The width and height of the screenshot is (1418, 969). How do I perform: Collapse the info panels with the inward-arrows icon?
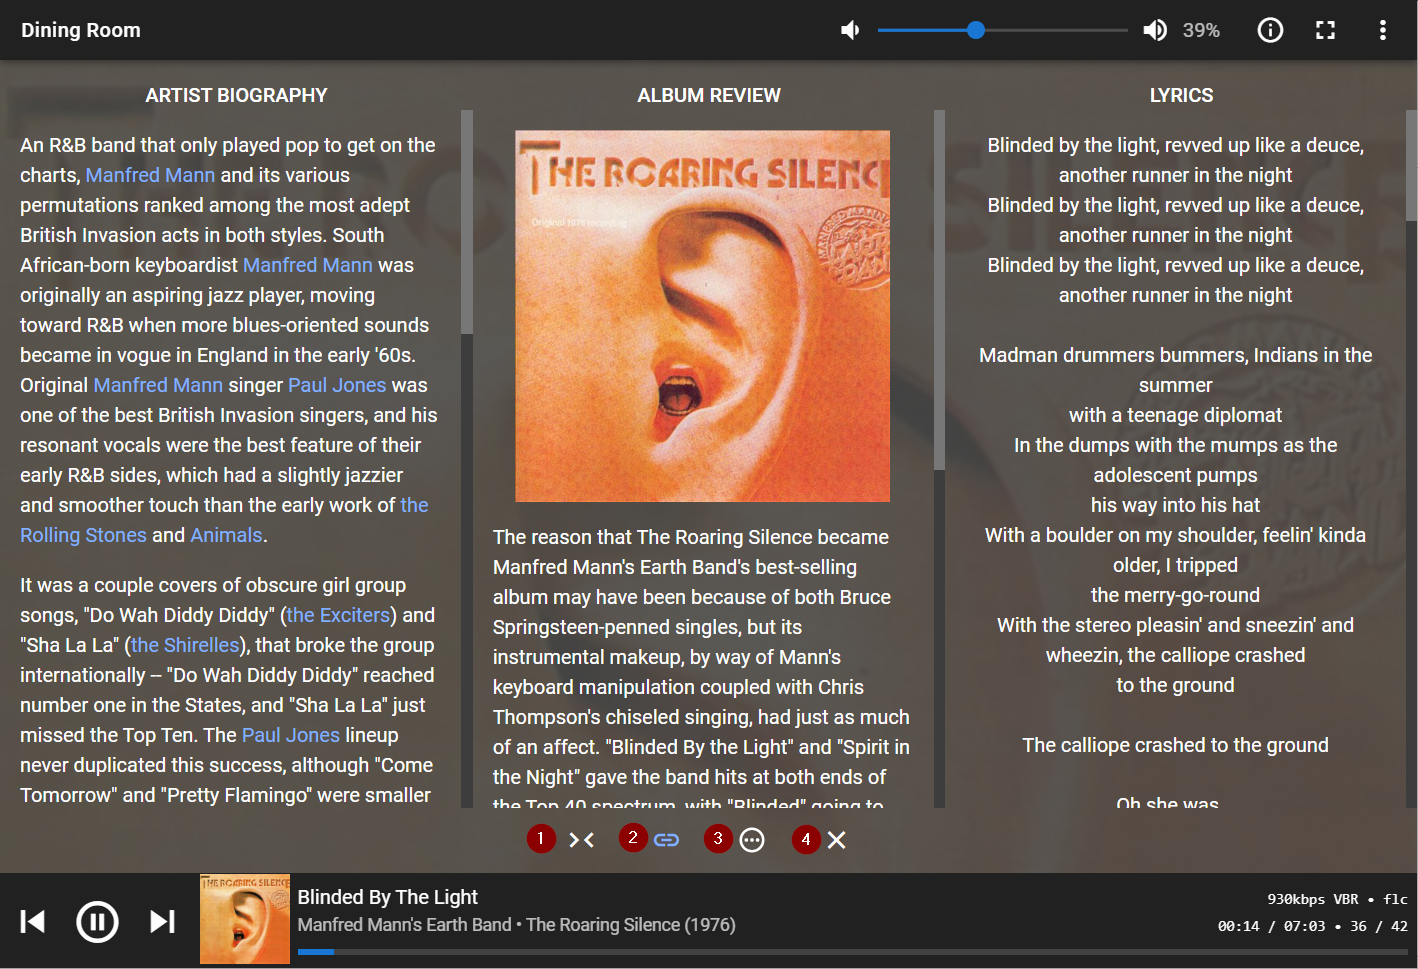[x=581, y=840]
